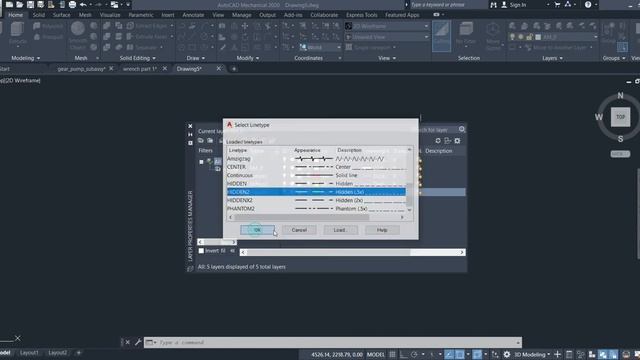Click the Sign In user icon
Image resolution: width=640 pixels, height=360 pixels.
coord(504,4)
